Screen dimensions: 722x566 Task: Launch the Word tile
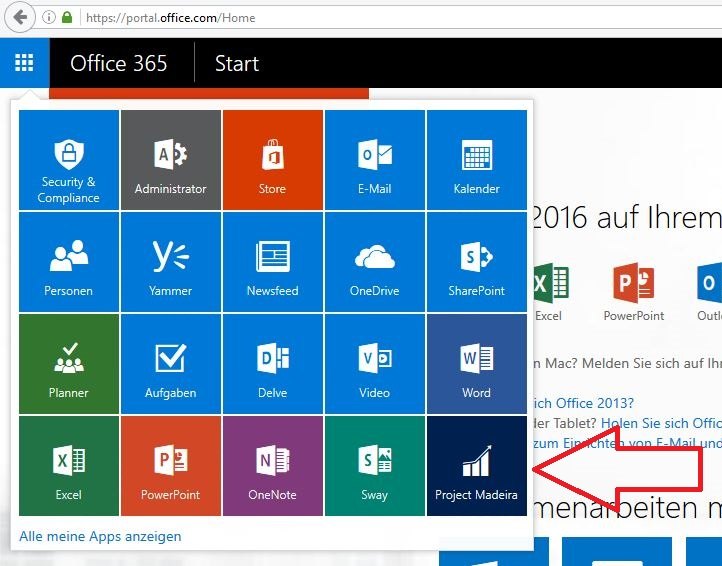coord(477,364)
